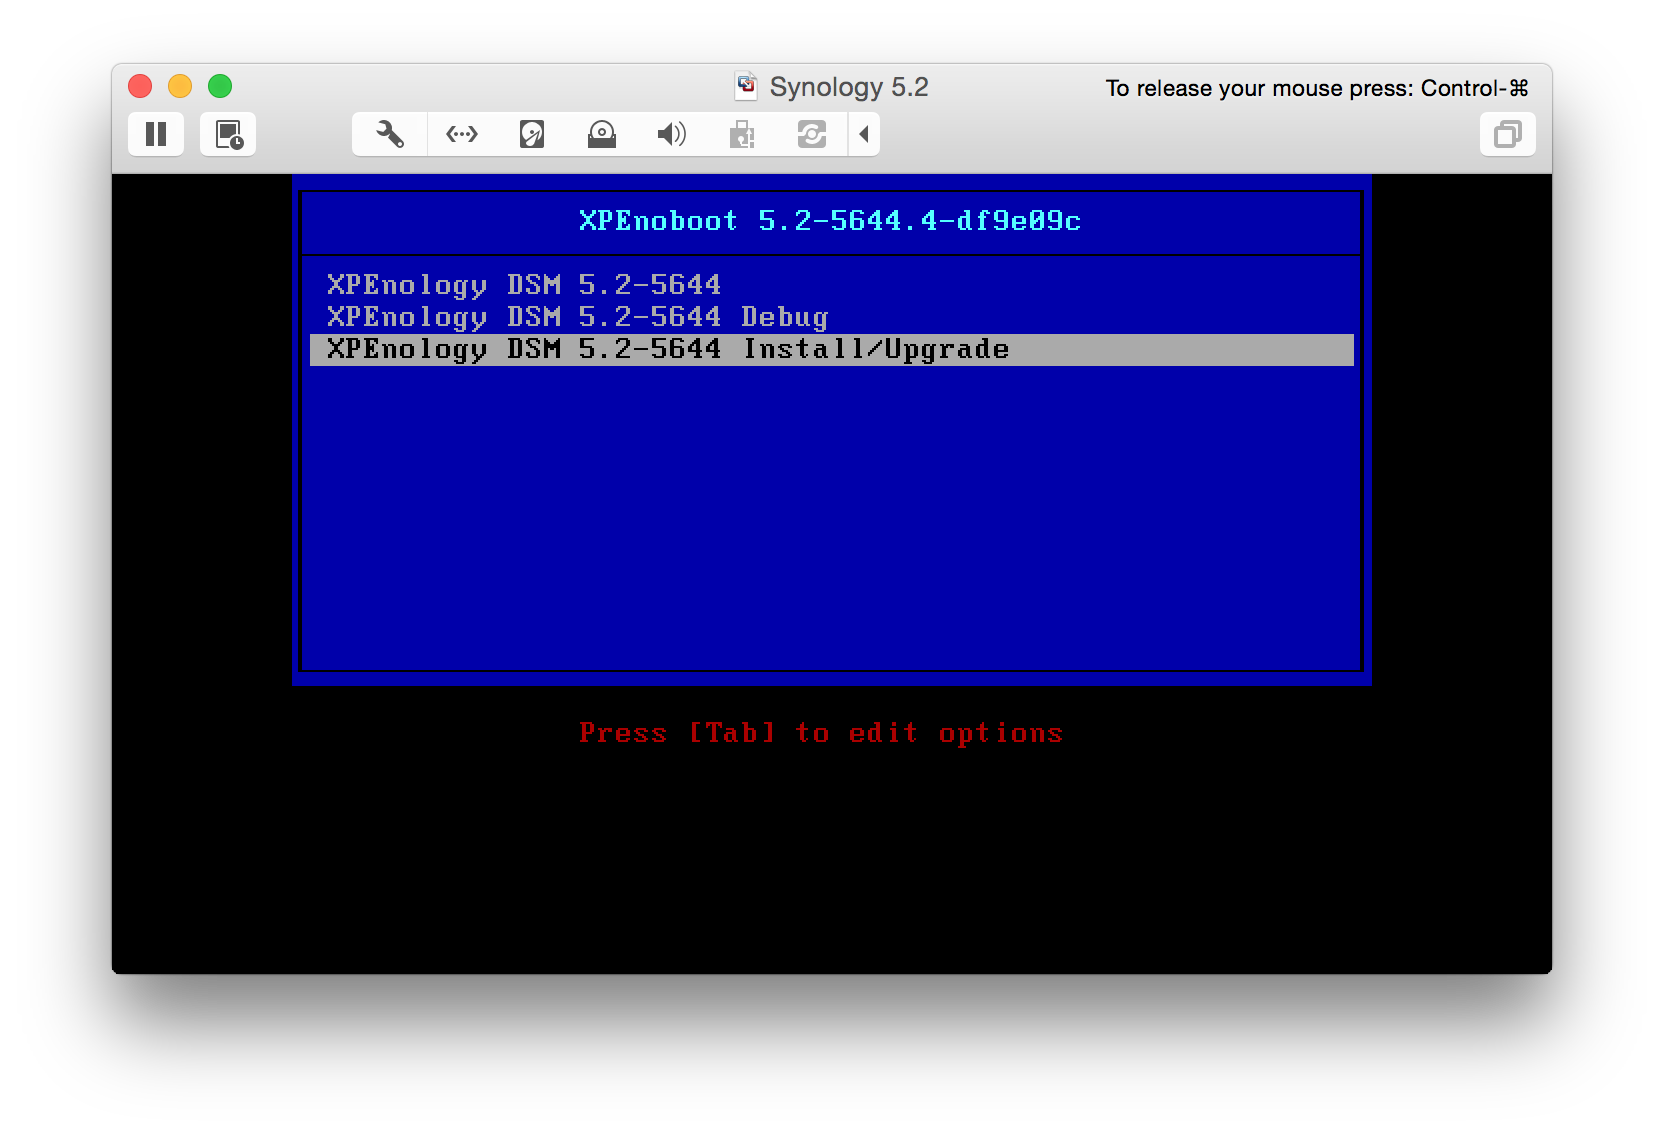Image resolution: width=1664 pixels, height=1134 pixels.
Task: Open virtual machine settings wrench icon
Action: click(390, 134)
